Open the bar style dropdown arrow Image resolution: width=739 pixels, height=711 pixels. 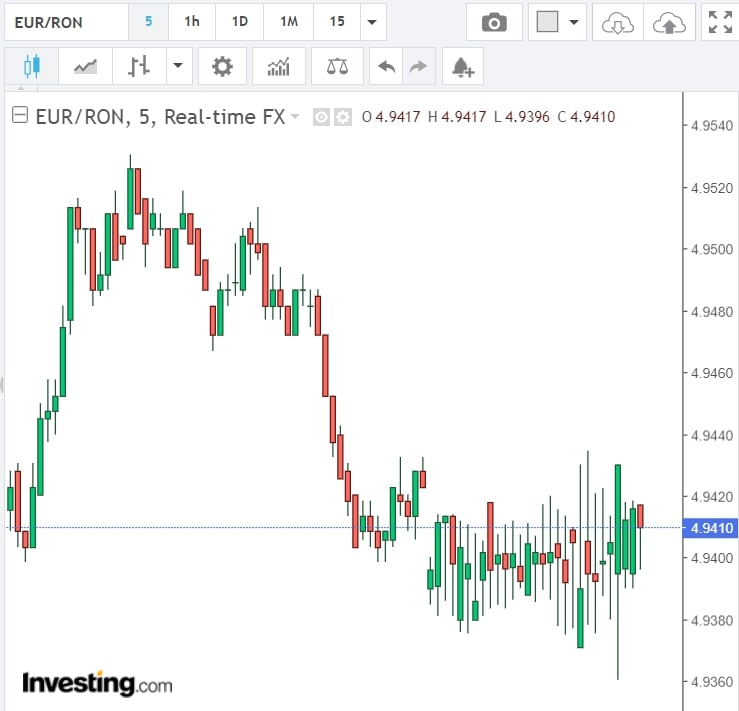(178, 67)
